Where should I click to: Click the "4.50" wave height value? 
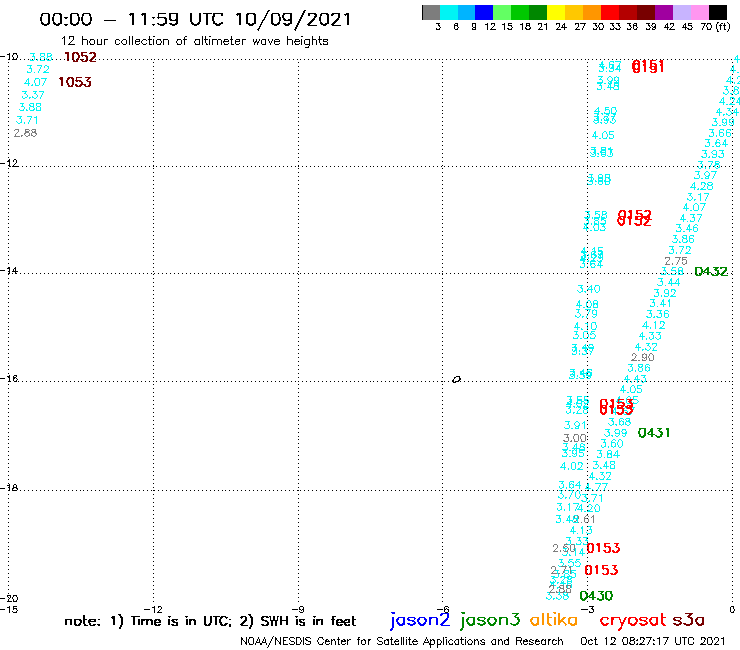tap(605, 111)
